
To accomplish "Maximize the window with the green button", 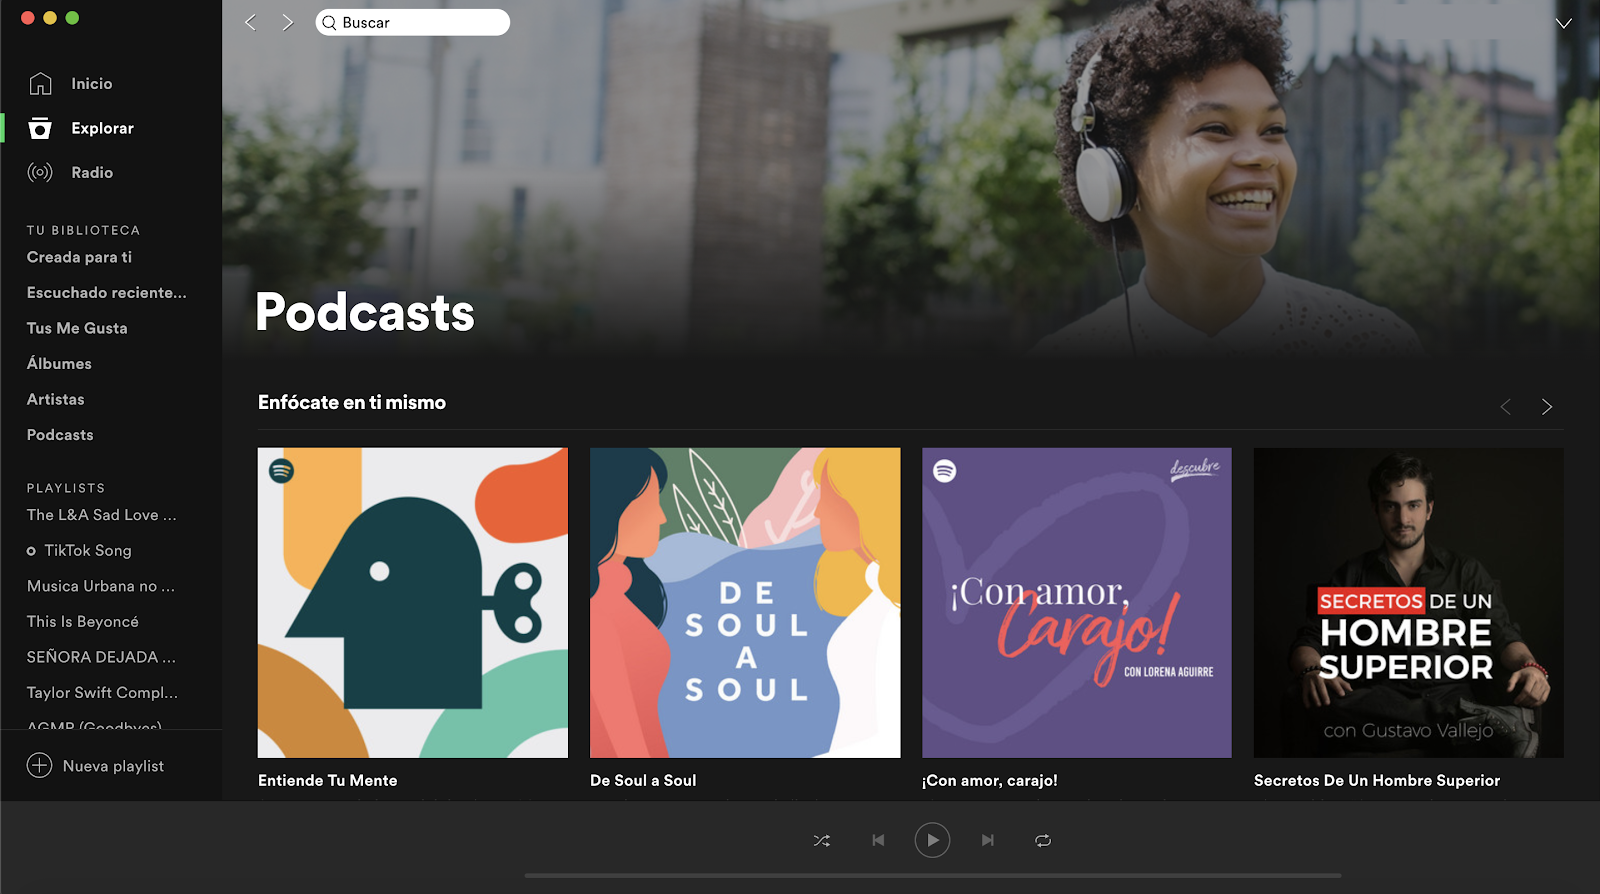I will click(x=72, y=18).
